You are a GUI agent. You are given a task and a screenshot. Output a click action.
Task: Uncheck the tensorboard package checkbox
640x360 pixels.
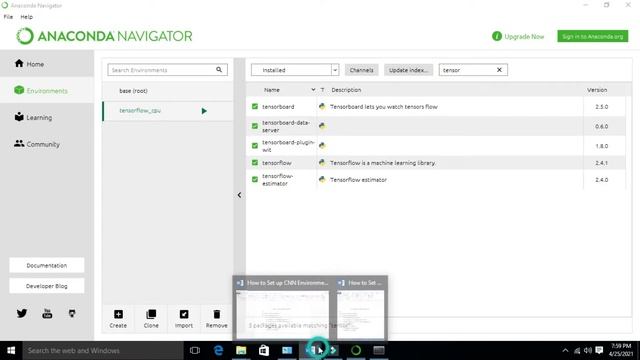(x=255, y=107)
